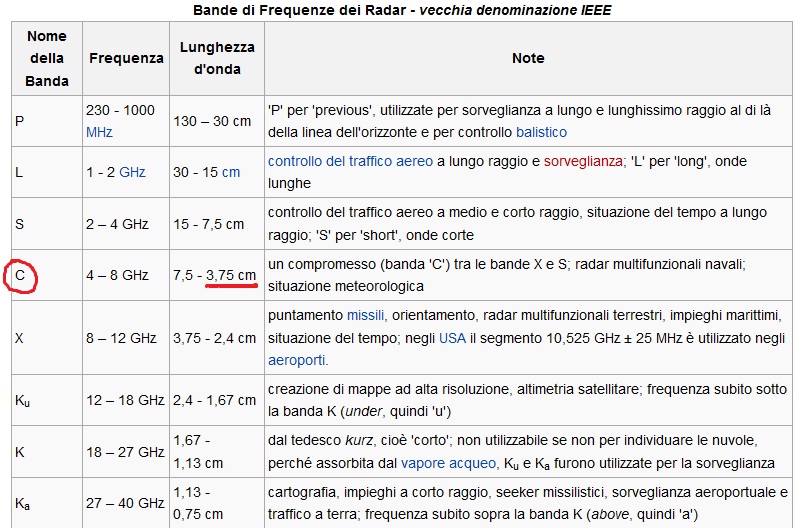Click the '230 - 1000' frequency text
Screen dimensions: 797x528
click(120, 110)
